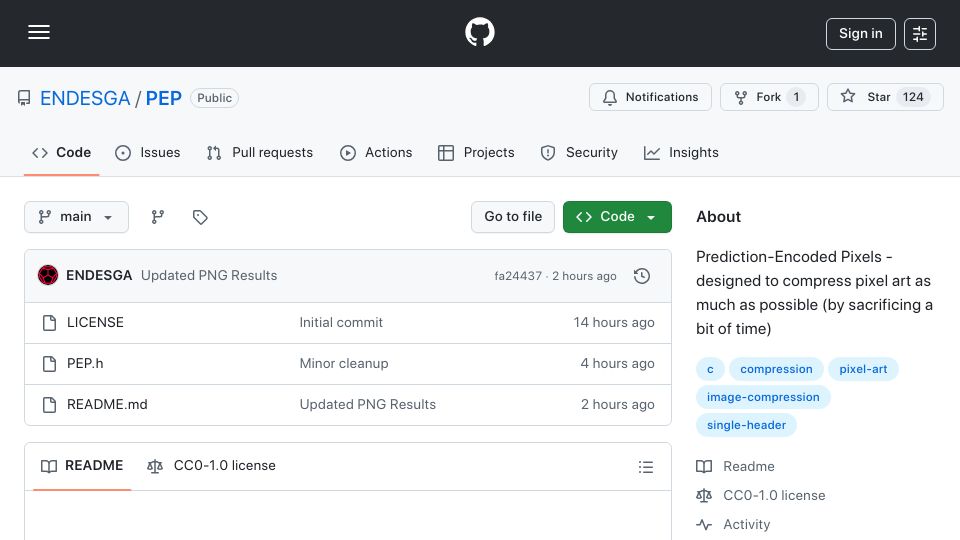Click the image-compression topic tag
This screenshot has width=960, height=540.
[x=763, y=397]
